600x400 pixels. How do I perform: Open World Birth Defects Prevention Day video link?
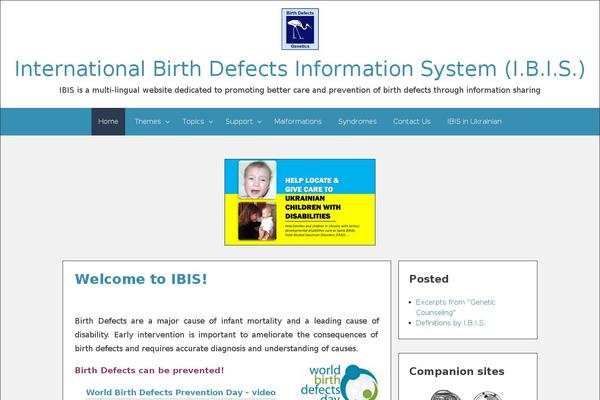tap(181, 392)
